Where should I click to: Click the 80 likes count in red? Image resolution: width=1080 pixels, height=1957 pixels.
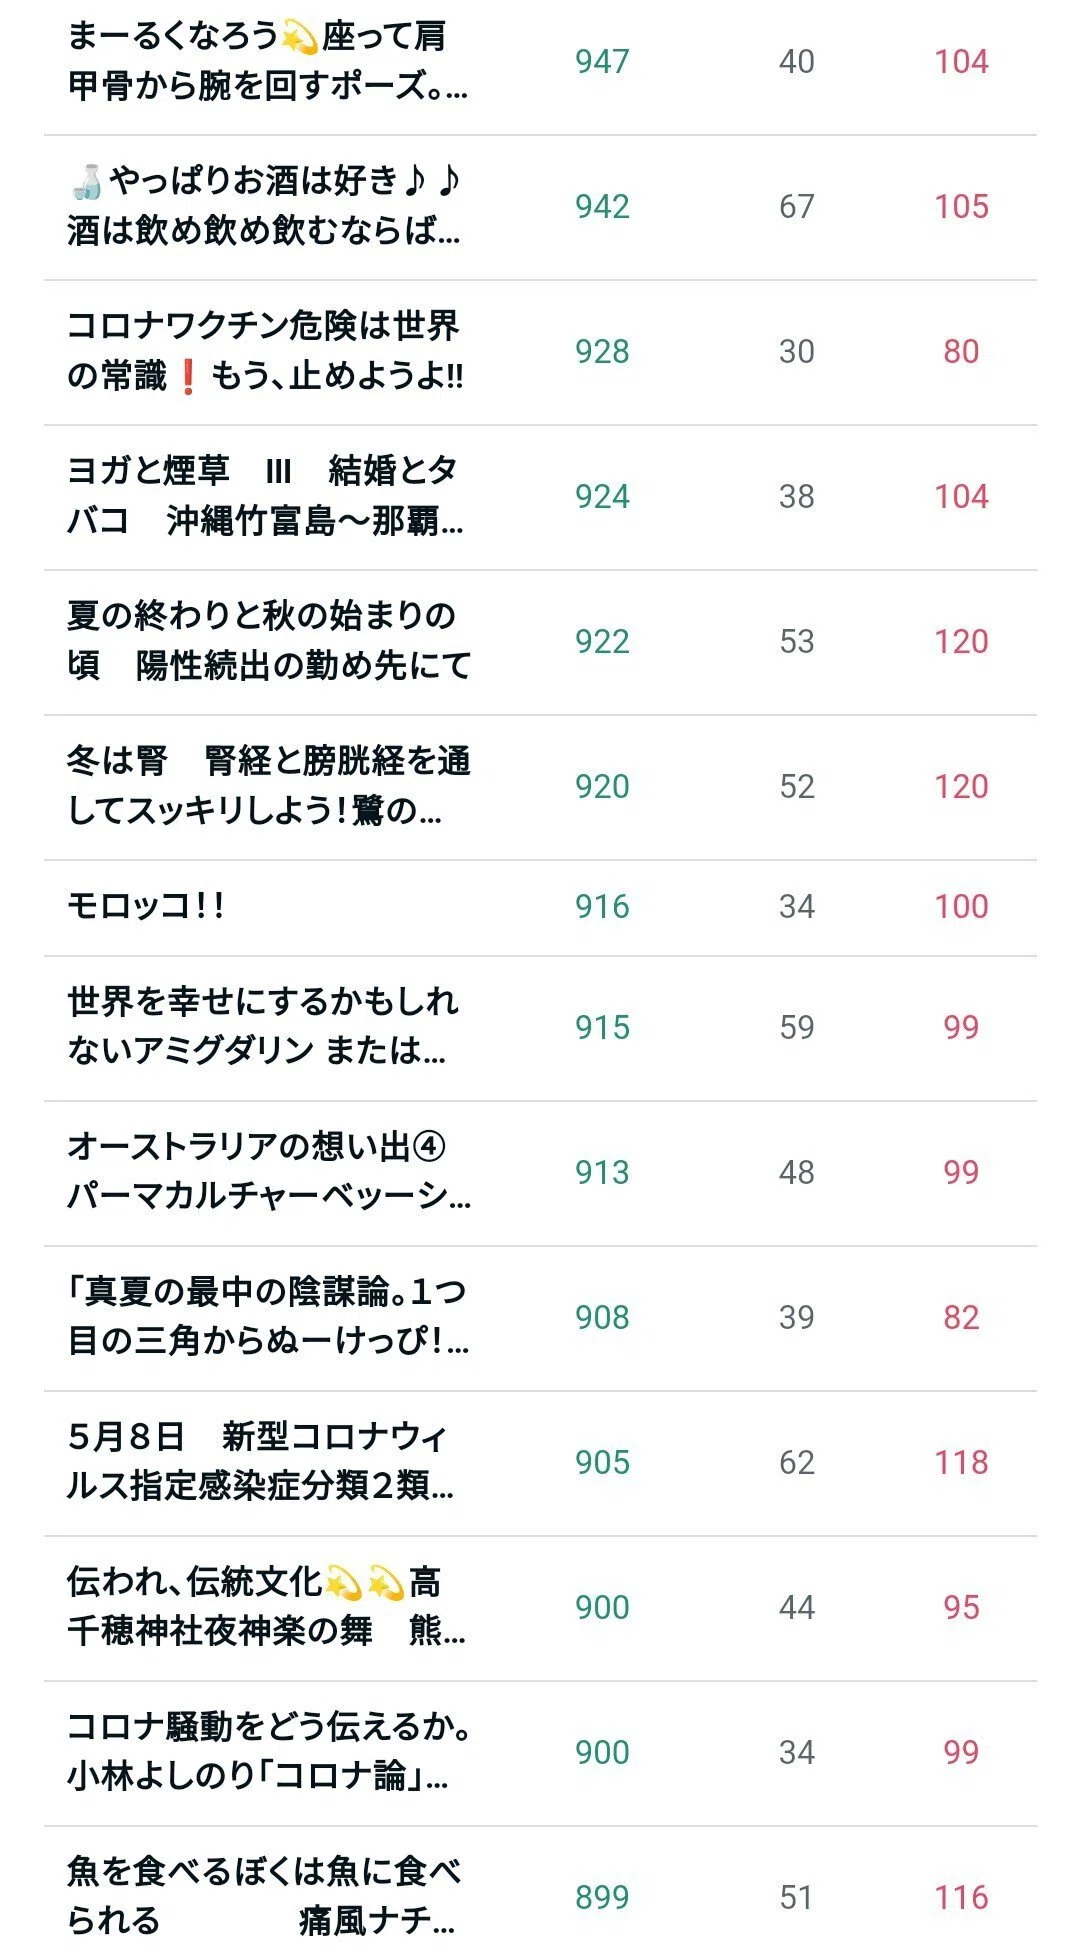(x=961, y=351)
